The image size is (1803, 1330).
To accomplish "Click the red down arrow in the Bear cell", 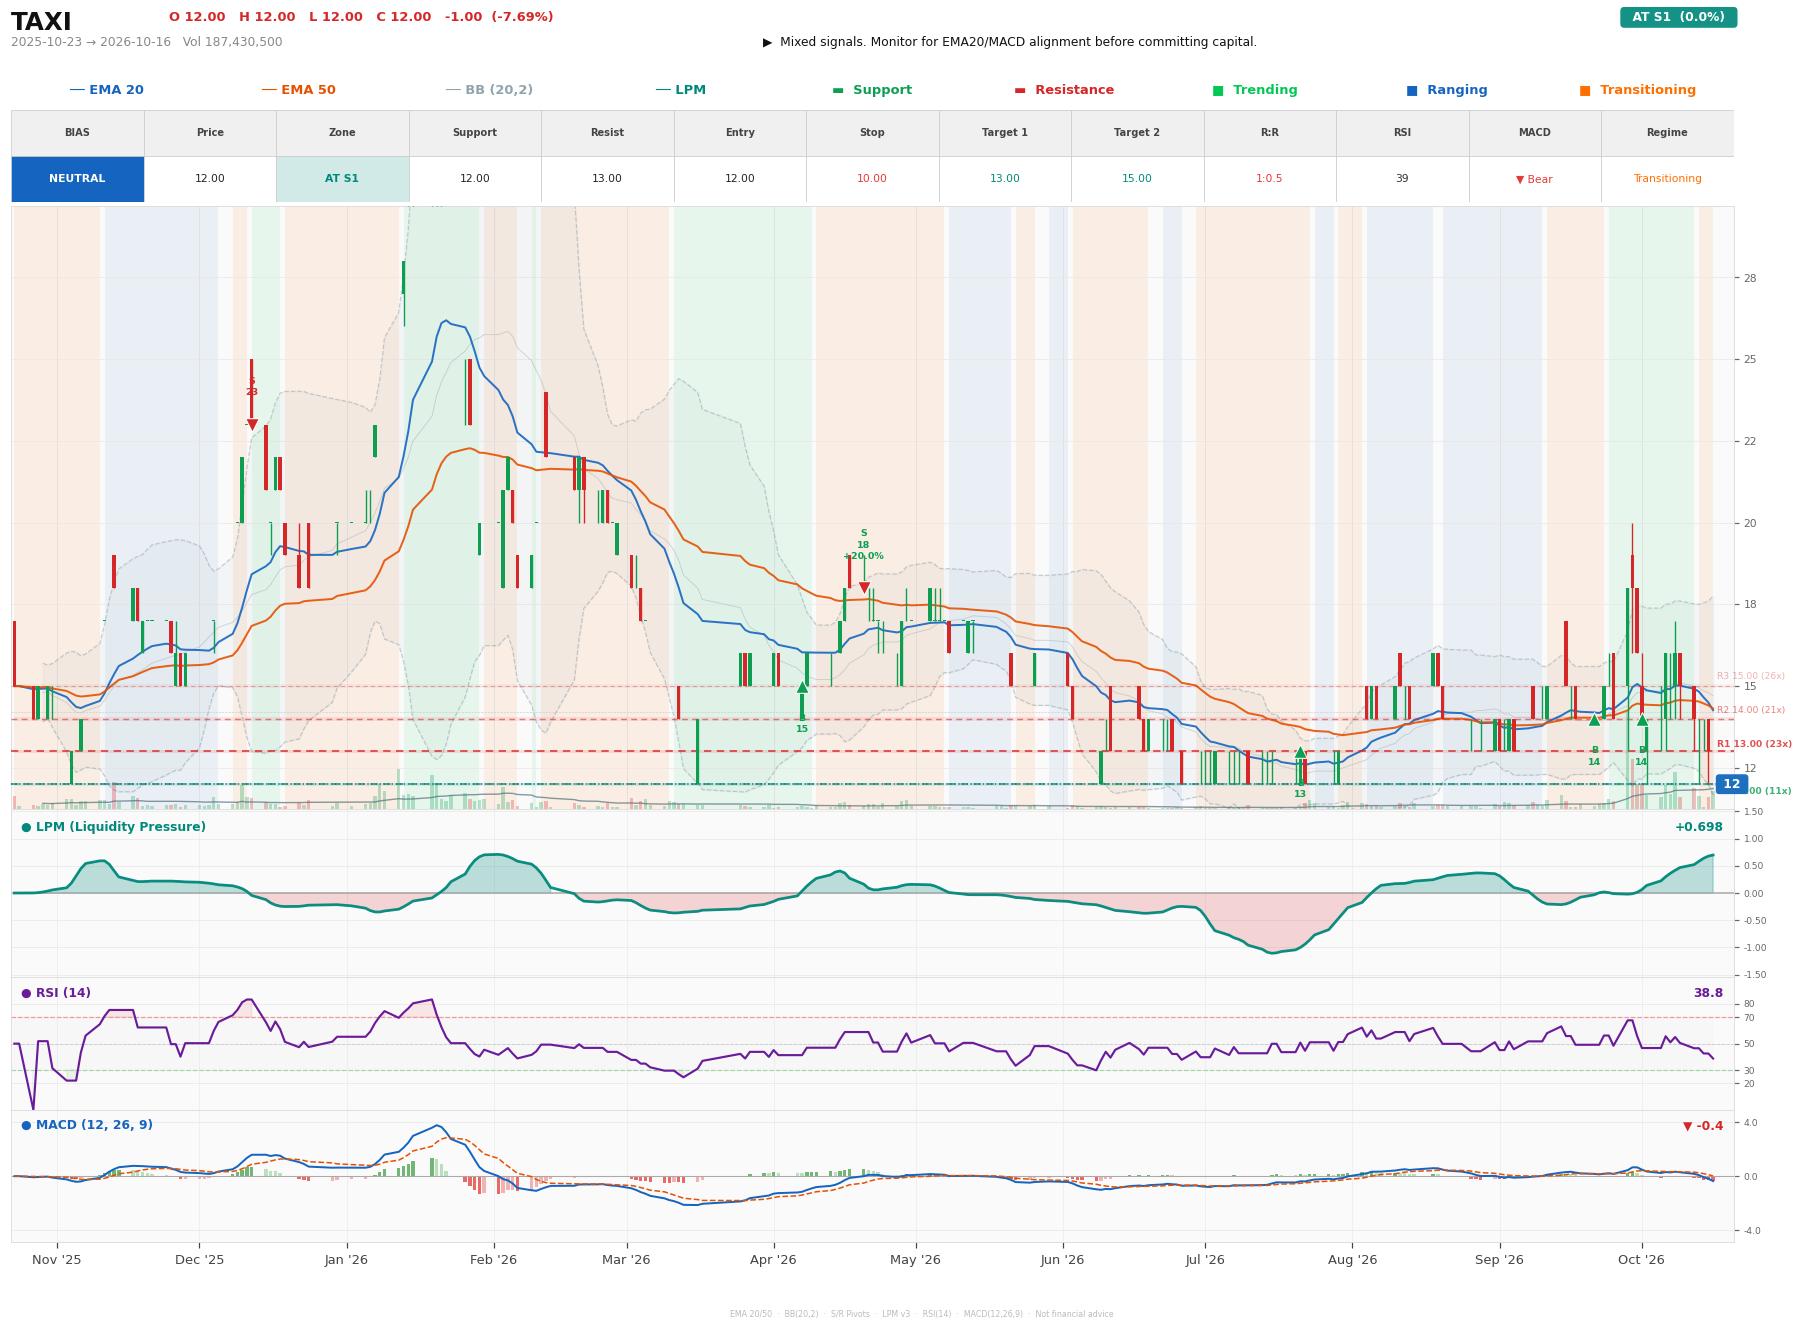I will coord(1520,180).
